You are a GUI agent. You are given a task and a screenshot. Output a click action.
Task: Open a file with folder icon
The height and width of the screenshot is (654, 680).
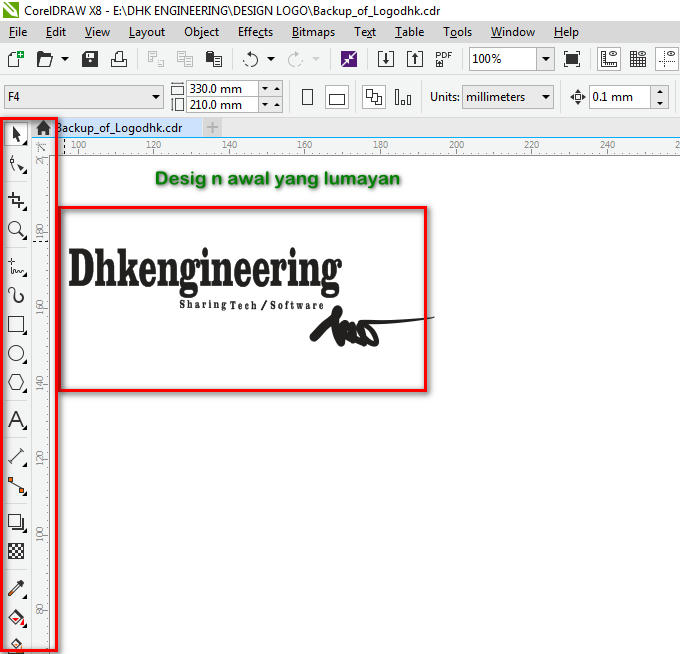pos(44,59)
